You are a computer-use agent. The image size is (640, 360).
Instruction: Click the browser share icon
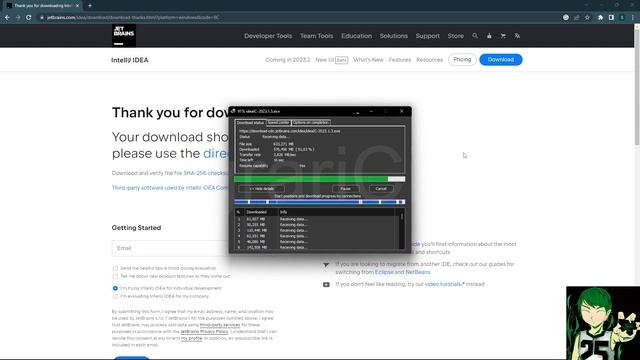(577, 18)
